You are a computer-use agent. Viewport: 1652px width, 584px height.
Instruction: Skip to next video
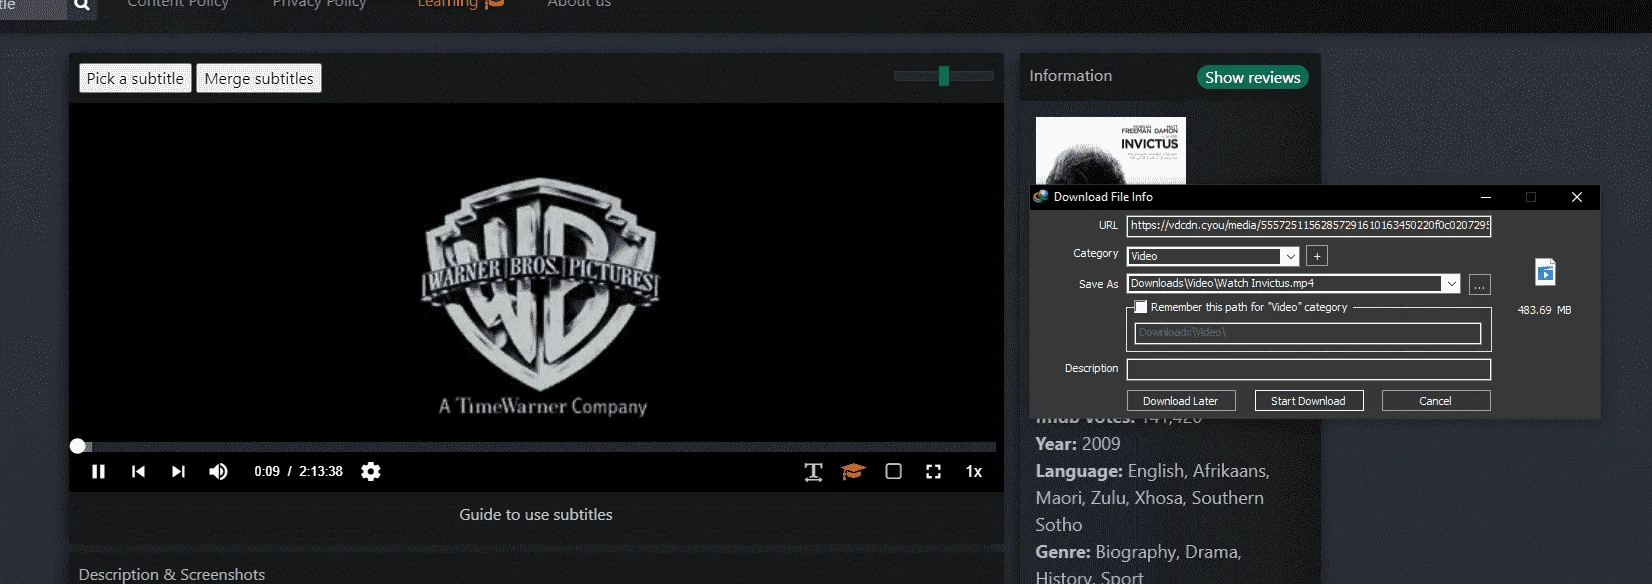pos(178,472)
